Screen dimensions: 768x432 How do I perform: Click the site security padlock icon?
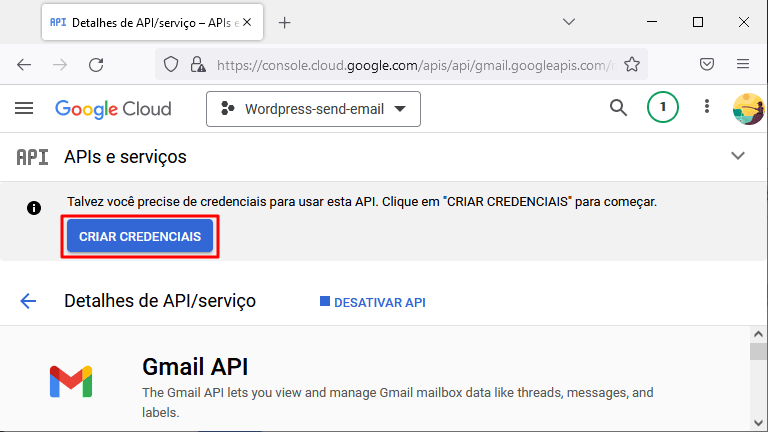tap(198, 65)
